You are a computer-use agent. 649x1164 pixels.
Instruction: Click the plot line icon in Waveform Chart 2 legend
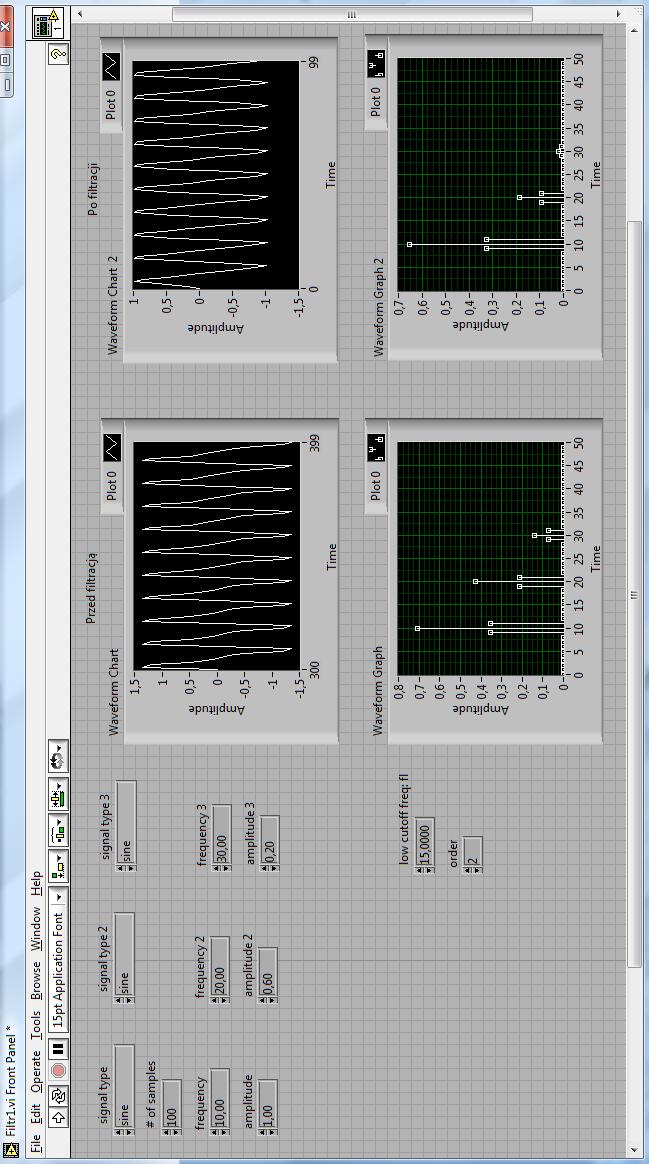111,67
